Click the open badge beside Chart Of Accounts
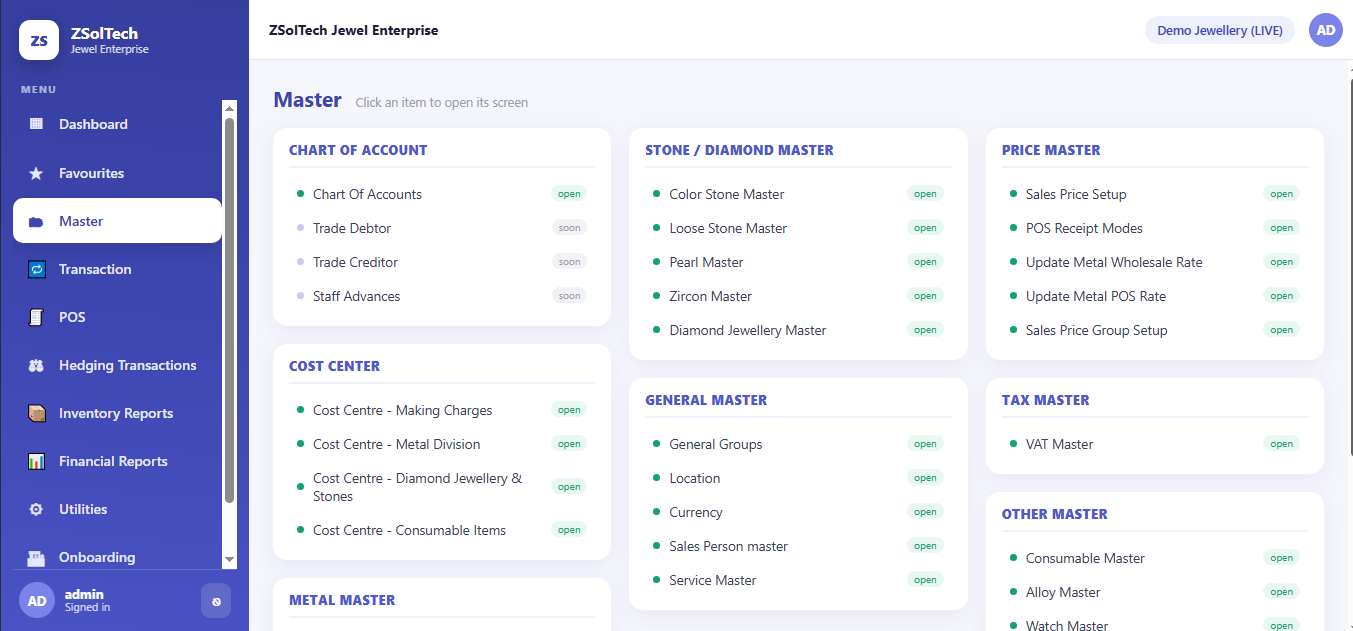Viewport: 1353px width, 631px height. coord(569,194)
